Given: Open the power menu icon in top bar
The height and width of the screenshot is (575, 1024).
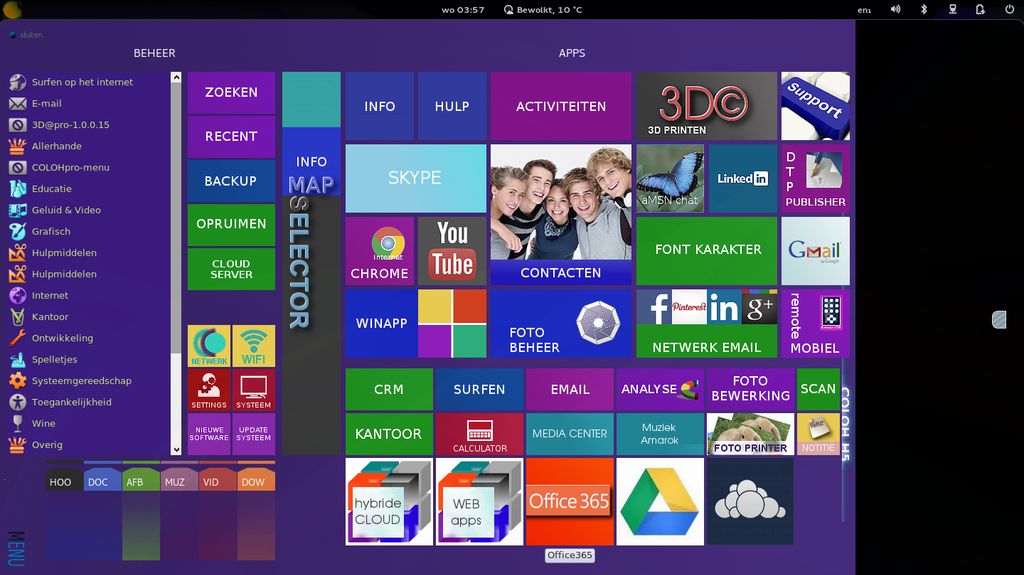Looking at the screenshot, I should point(1009,9).
